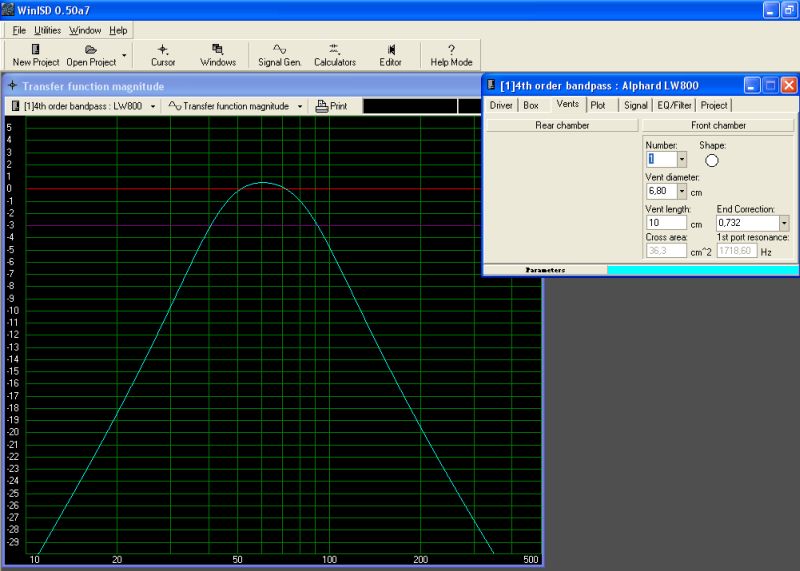The height and width of the screenshot is (571, 800).
Task: Switch to the EQ/Filter tab
Action: 674,105
